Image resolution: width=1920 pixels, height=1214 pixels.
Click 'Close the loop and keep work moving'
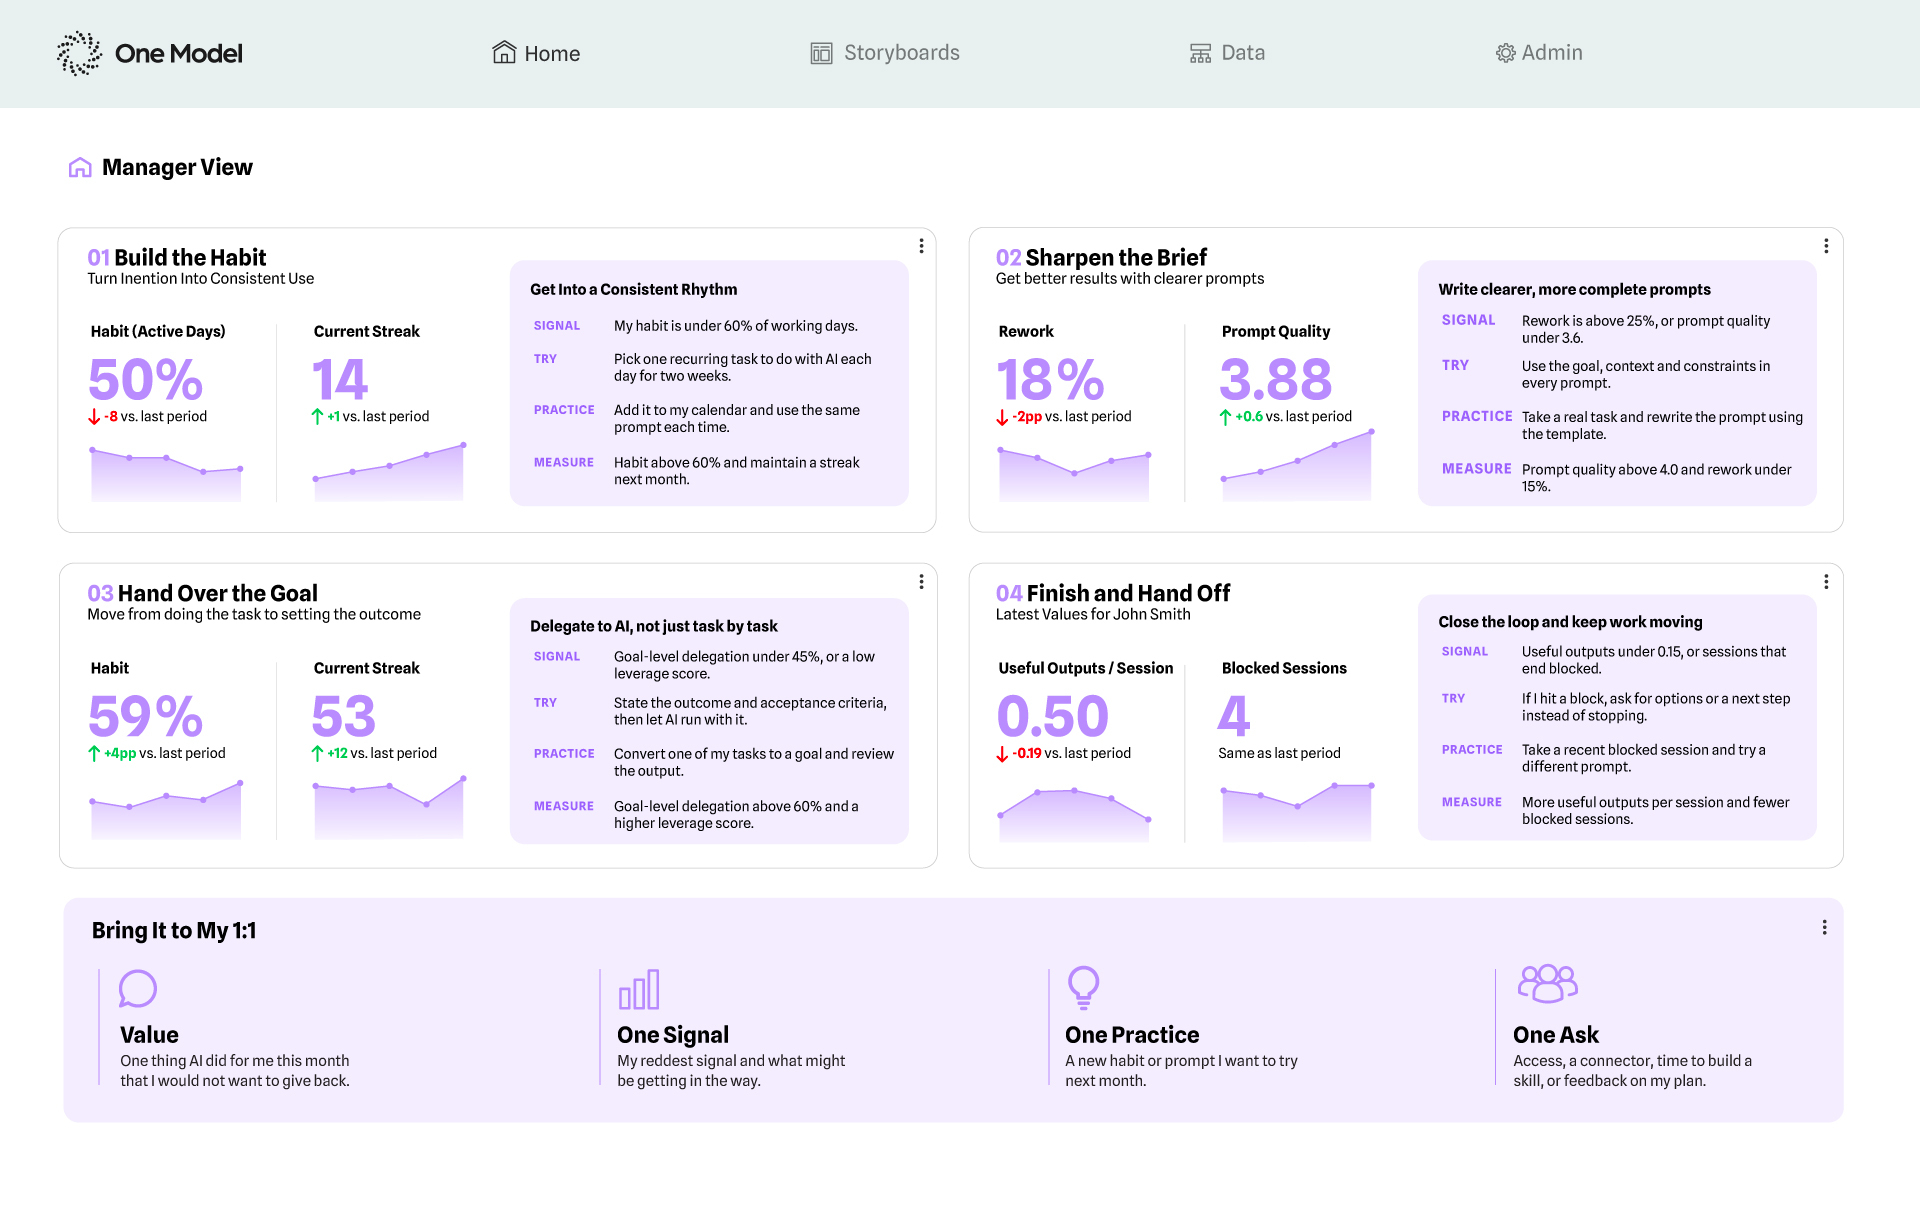[1570, 622]
